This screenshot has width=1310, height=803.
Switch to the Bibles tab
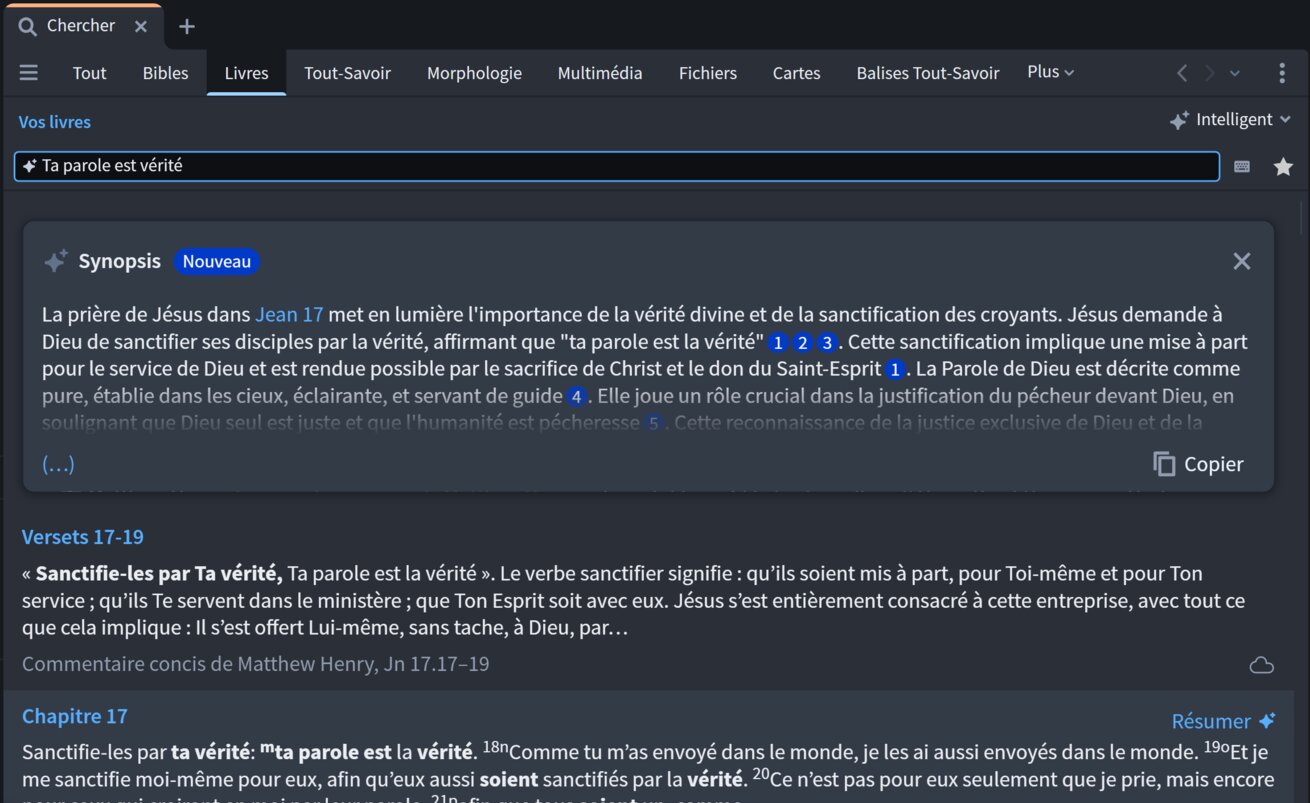coord(165,73)
